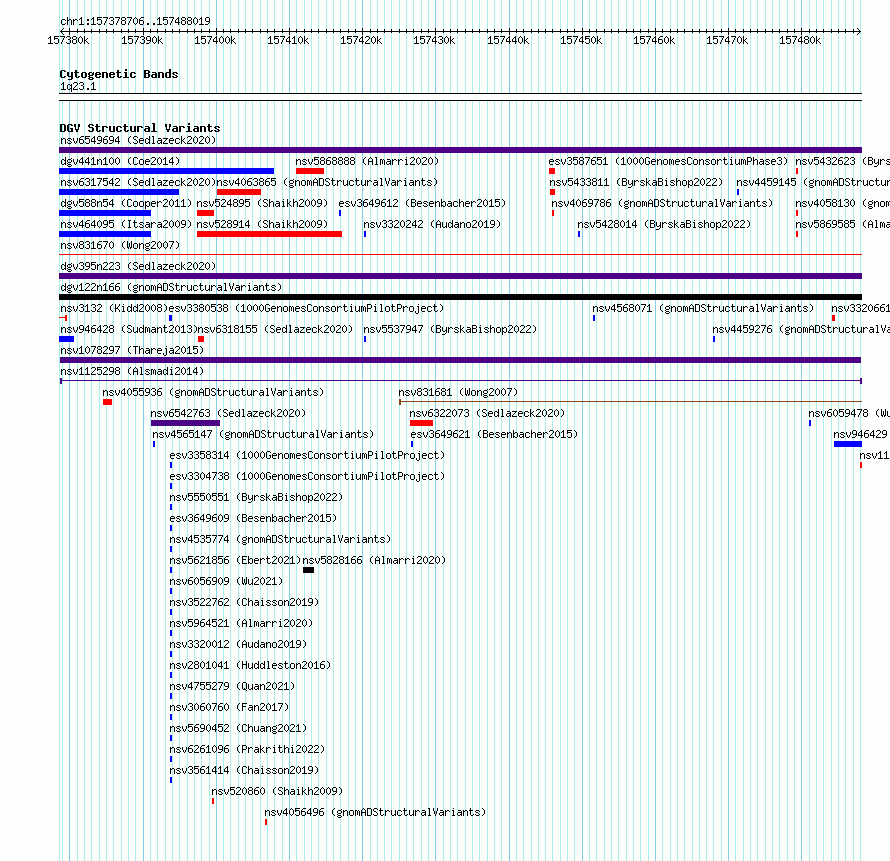
Task: Select purple dgv395n223 (Sedlazeck2020) bar
Action: tap(460, 276)
